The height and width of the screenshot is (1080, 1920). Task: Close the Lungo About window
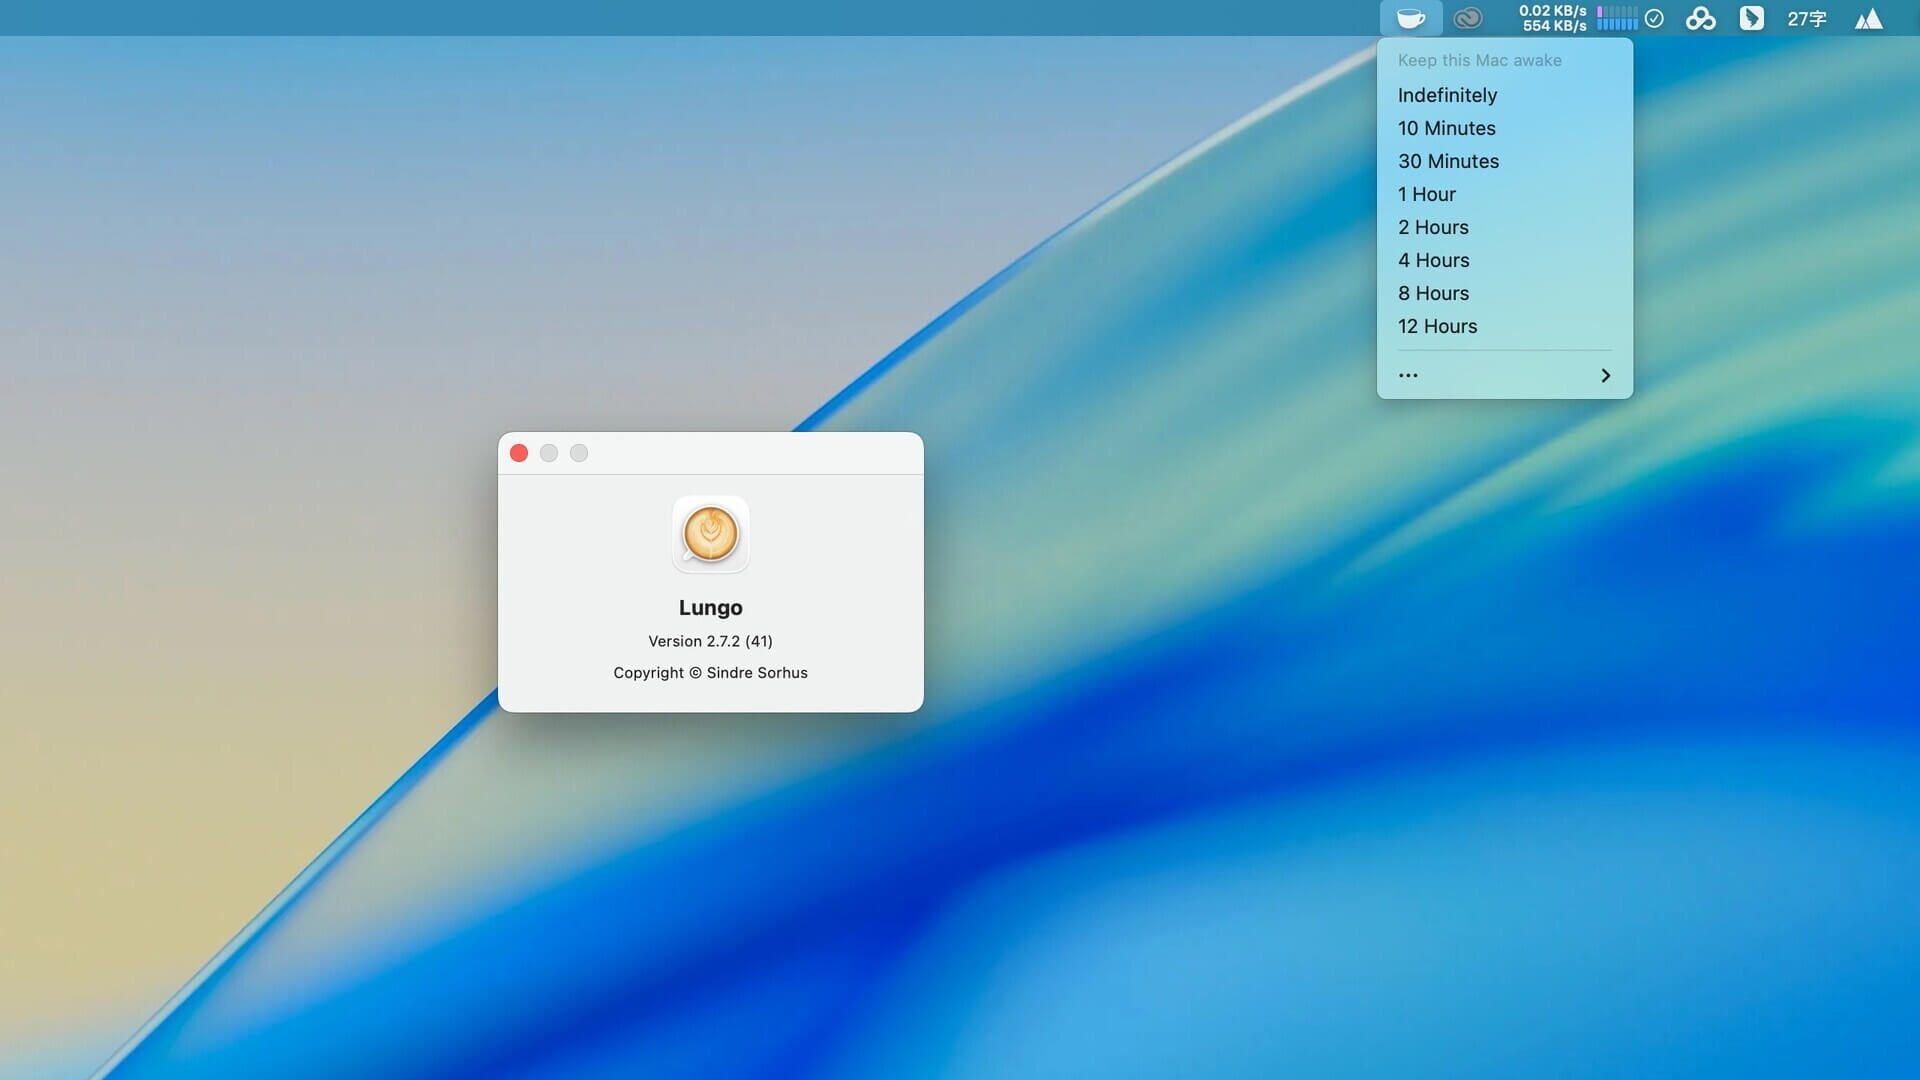519,453
